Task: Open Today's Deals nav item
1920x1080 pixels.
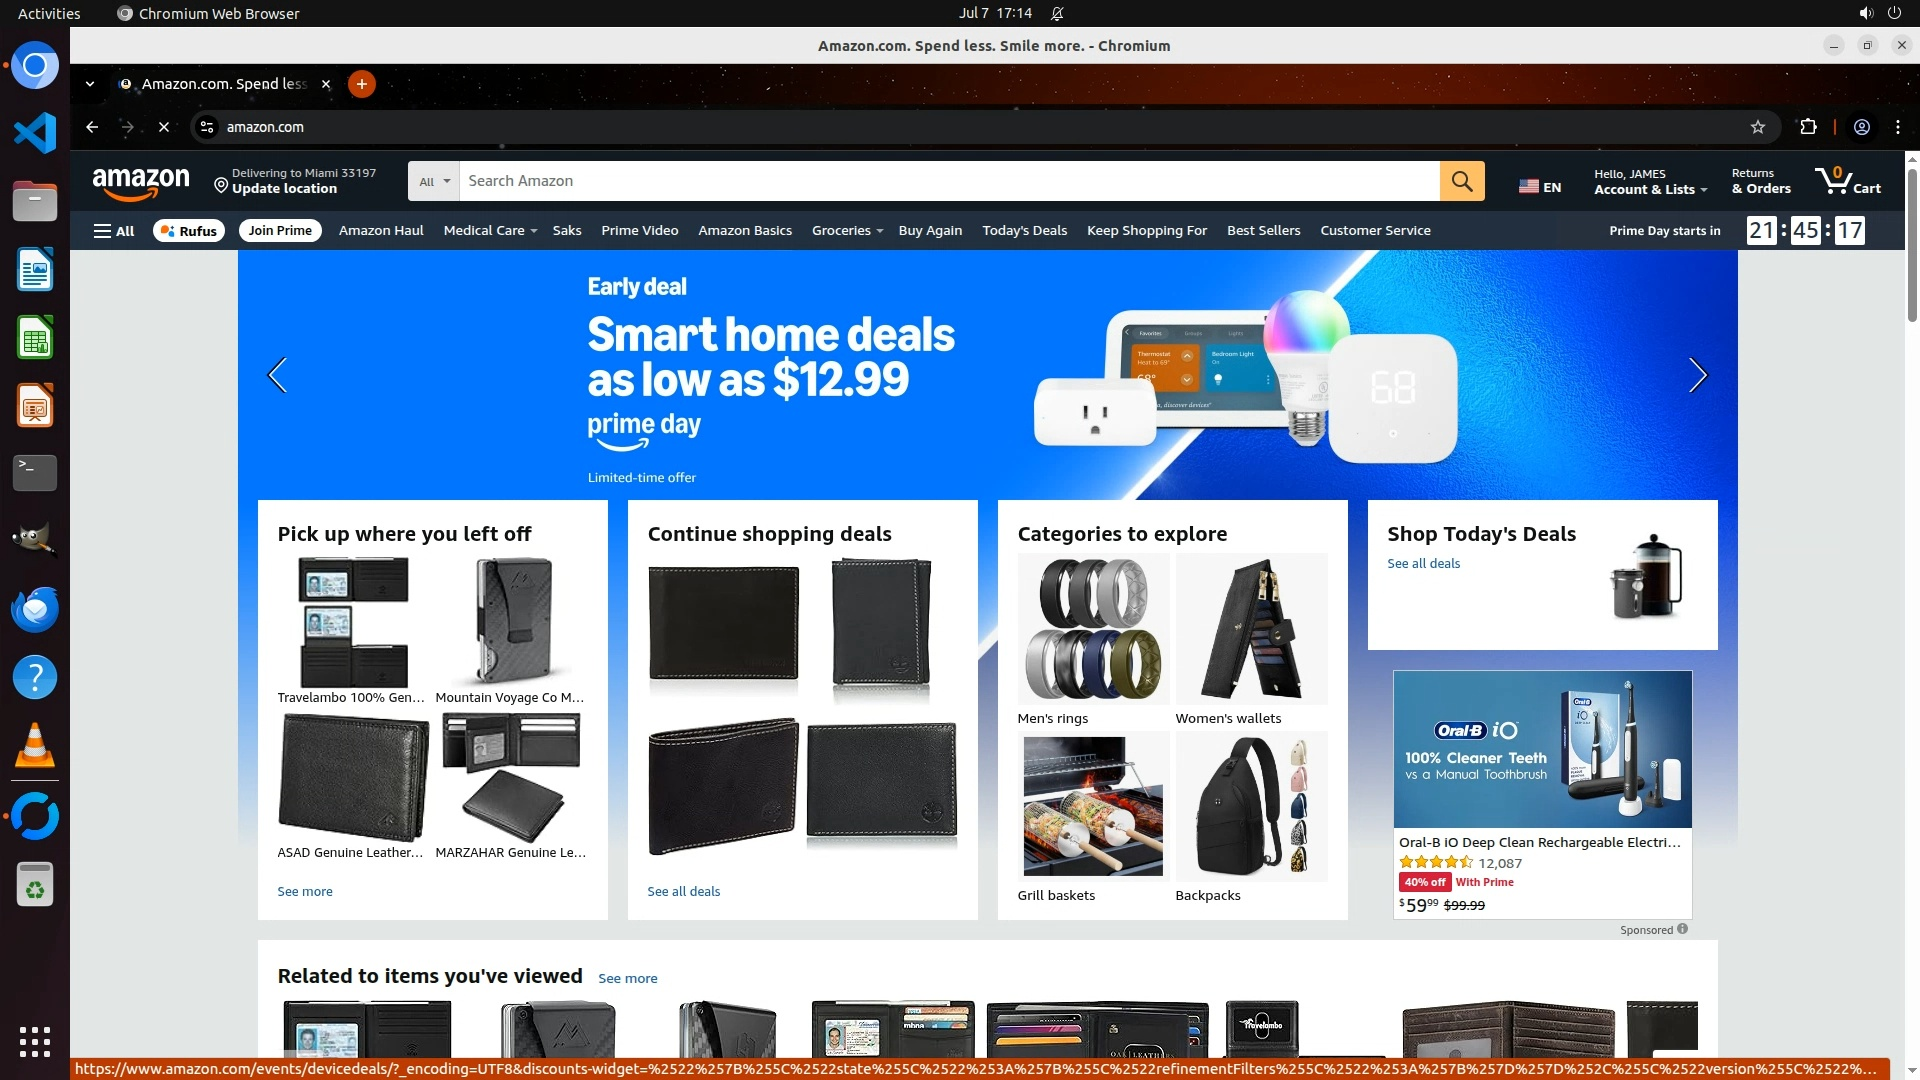Action: (x=1024, y=231)
